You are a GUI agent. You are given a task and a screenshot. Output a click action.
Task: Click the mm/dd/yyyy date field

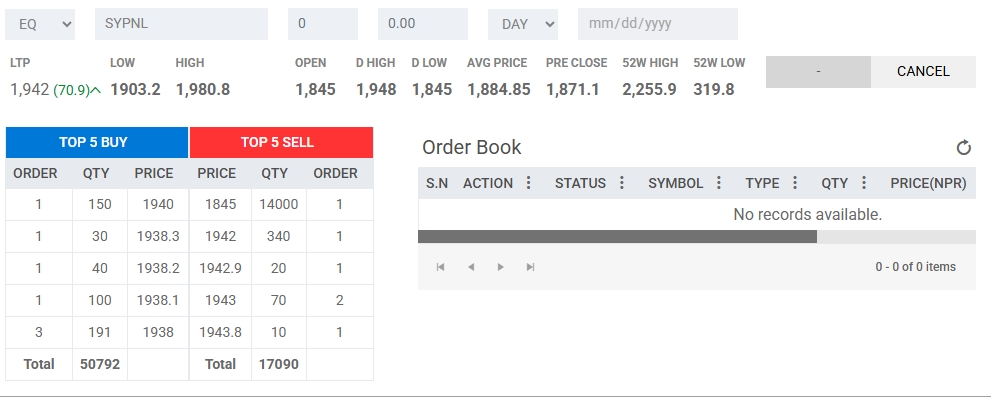[x=658, y=24]
